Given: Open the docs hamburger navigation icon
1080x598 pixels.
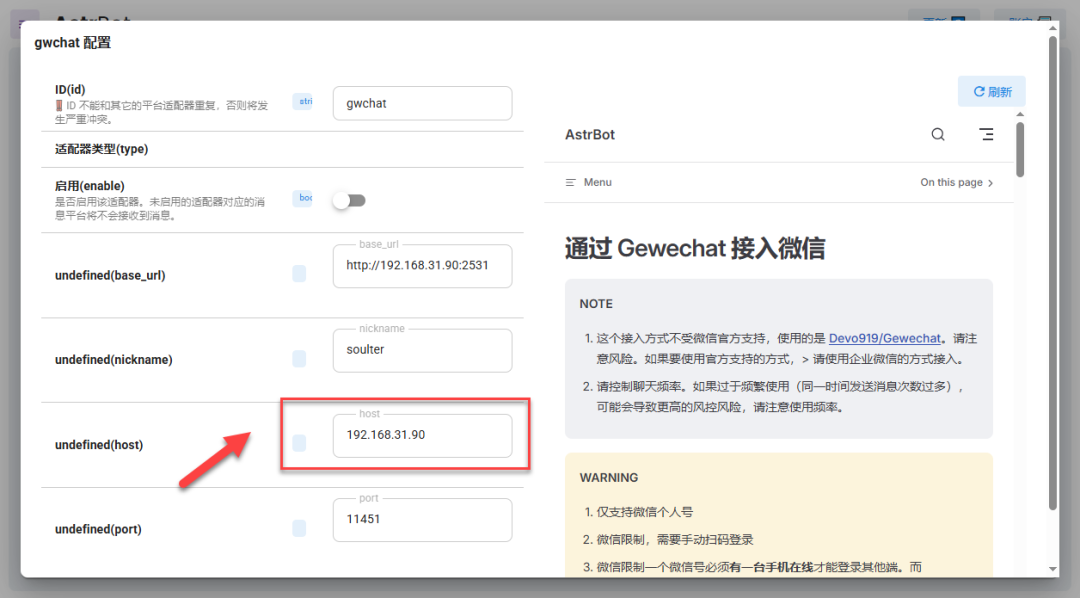Looking at the screenshot, I should click(x=986, y=134).
